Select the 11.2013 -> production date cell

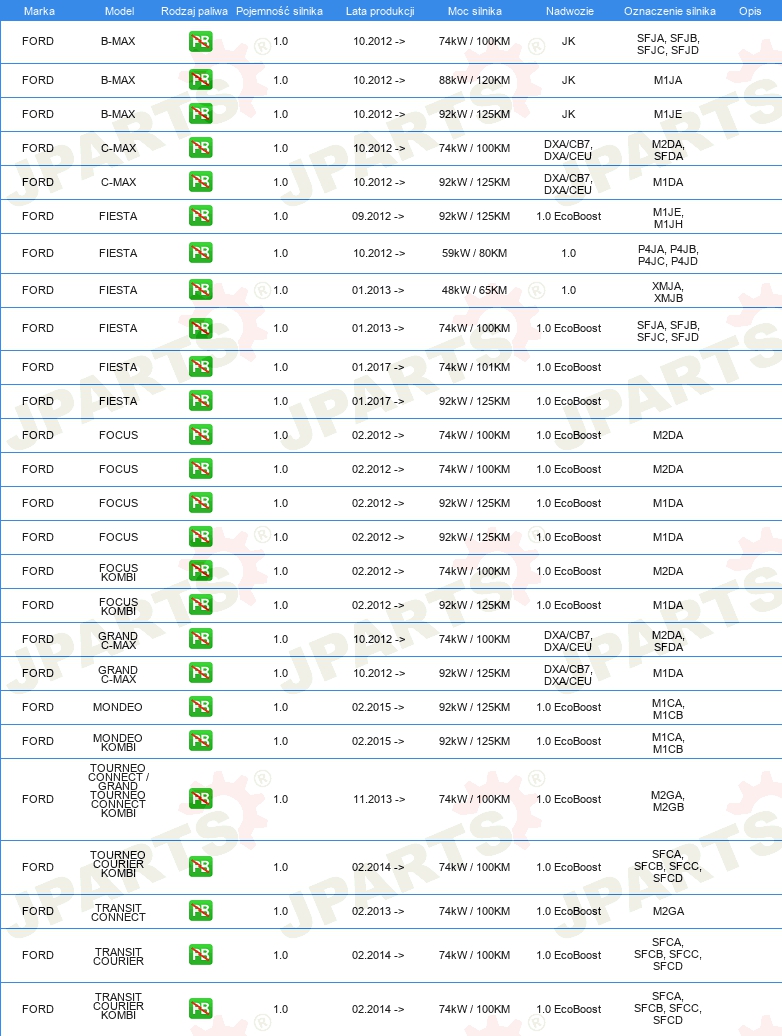tap(378, 799)
